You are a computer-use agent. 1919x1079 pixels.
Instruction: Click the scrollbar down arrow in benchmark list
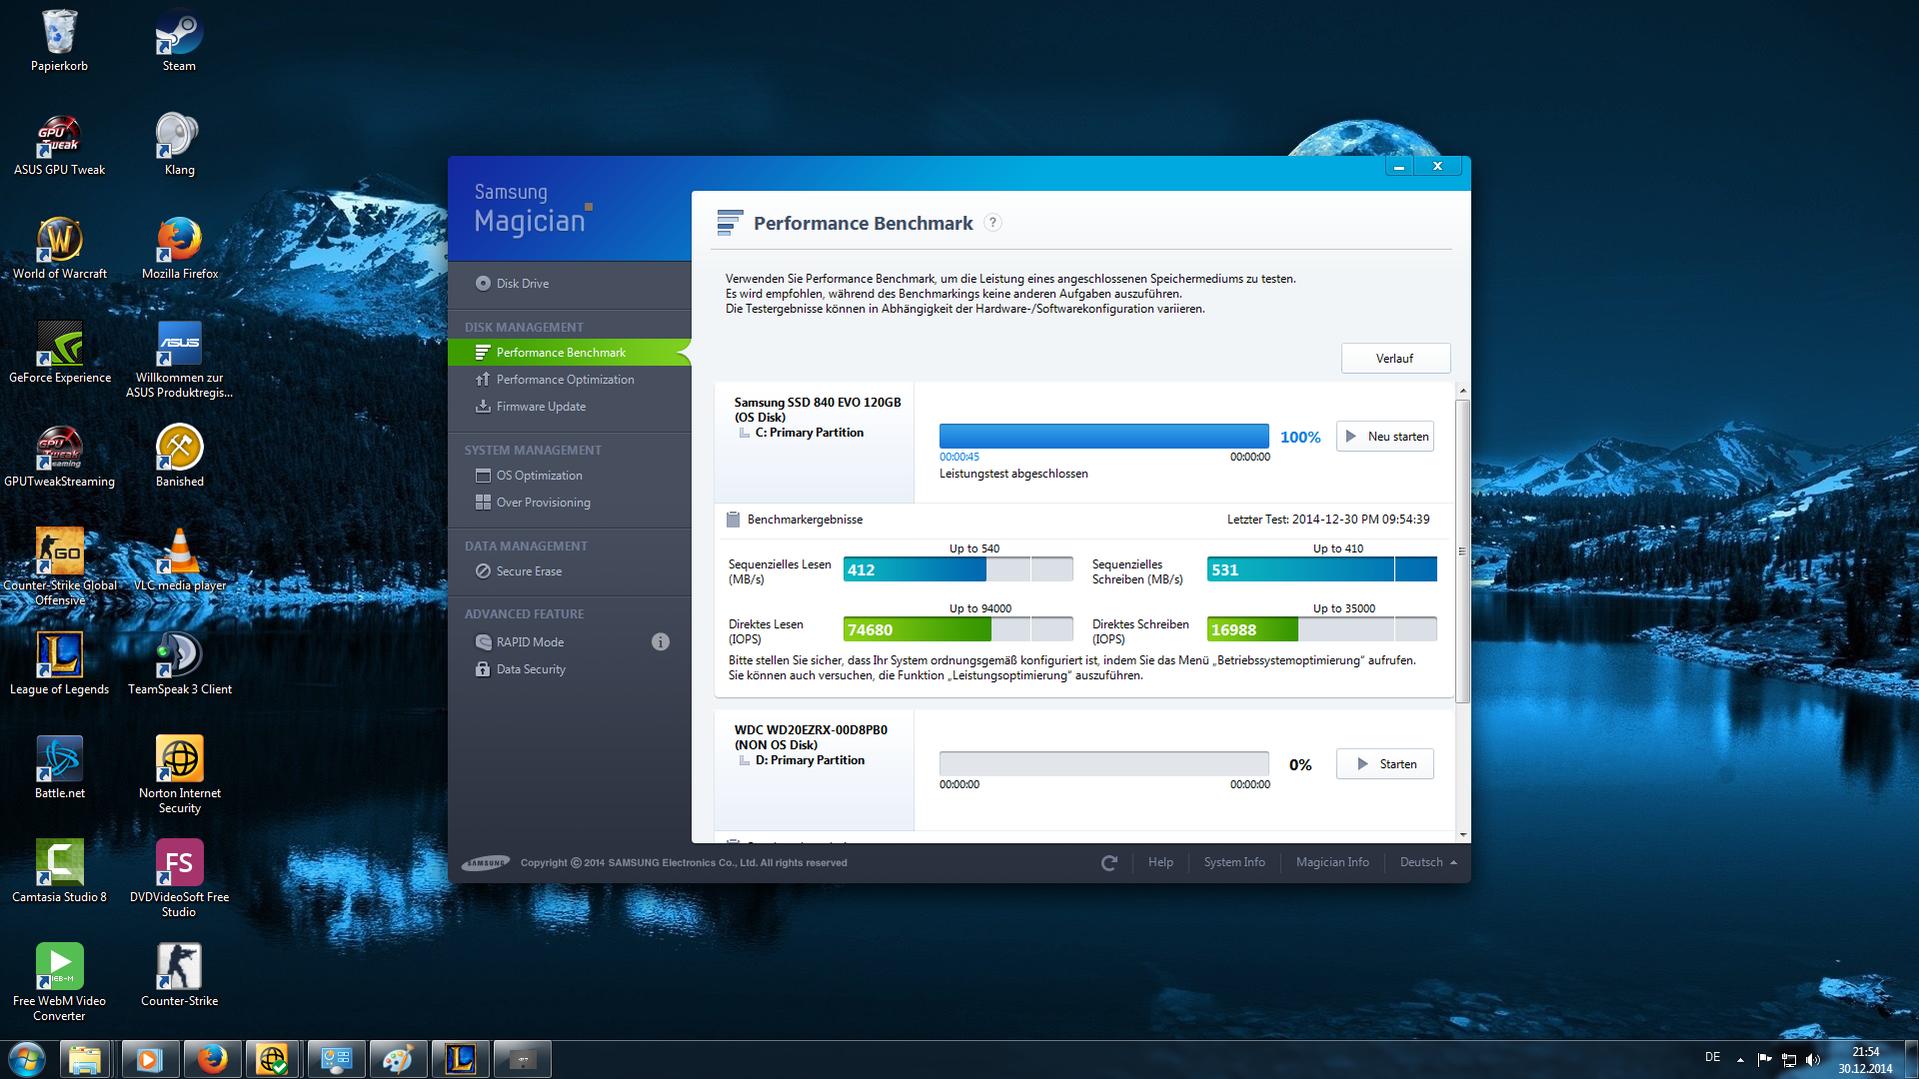[x=1462, y=835]
